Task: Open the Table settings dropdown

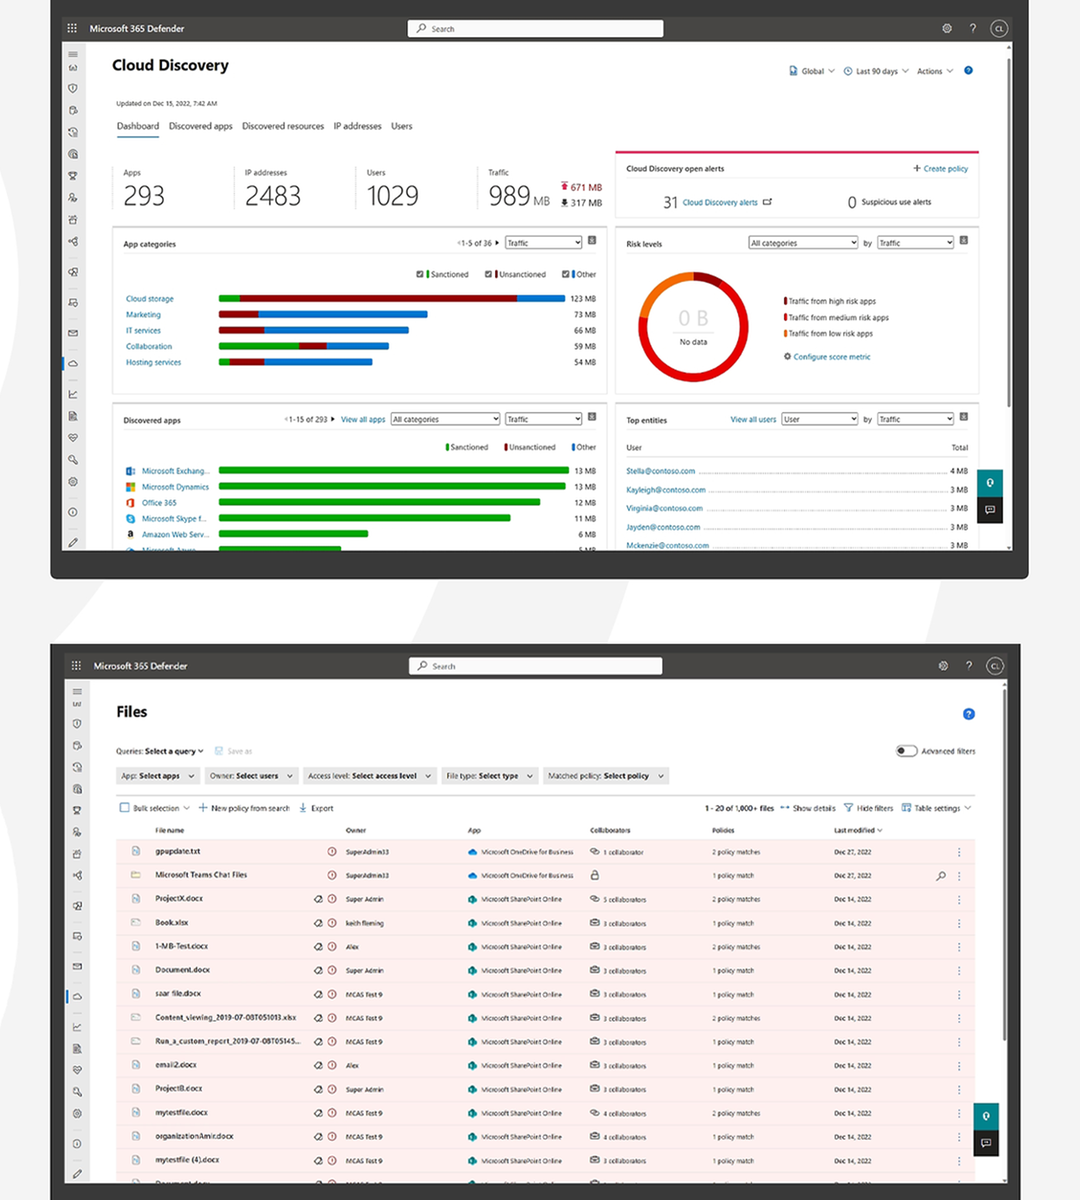Action: 937,808
